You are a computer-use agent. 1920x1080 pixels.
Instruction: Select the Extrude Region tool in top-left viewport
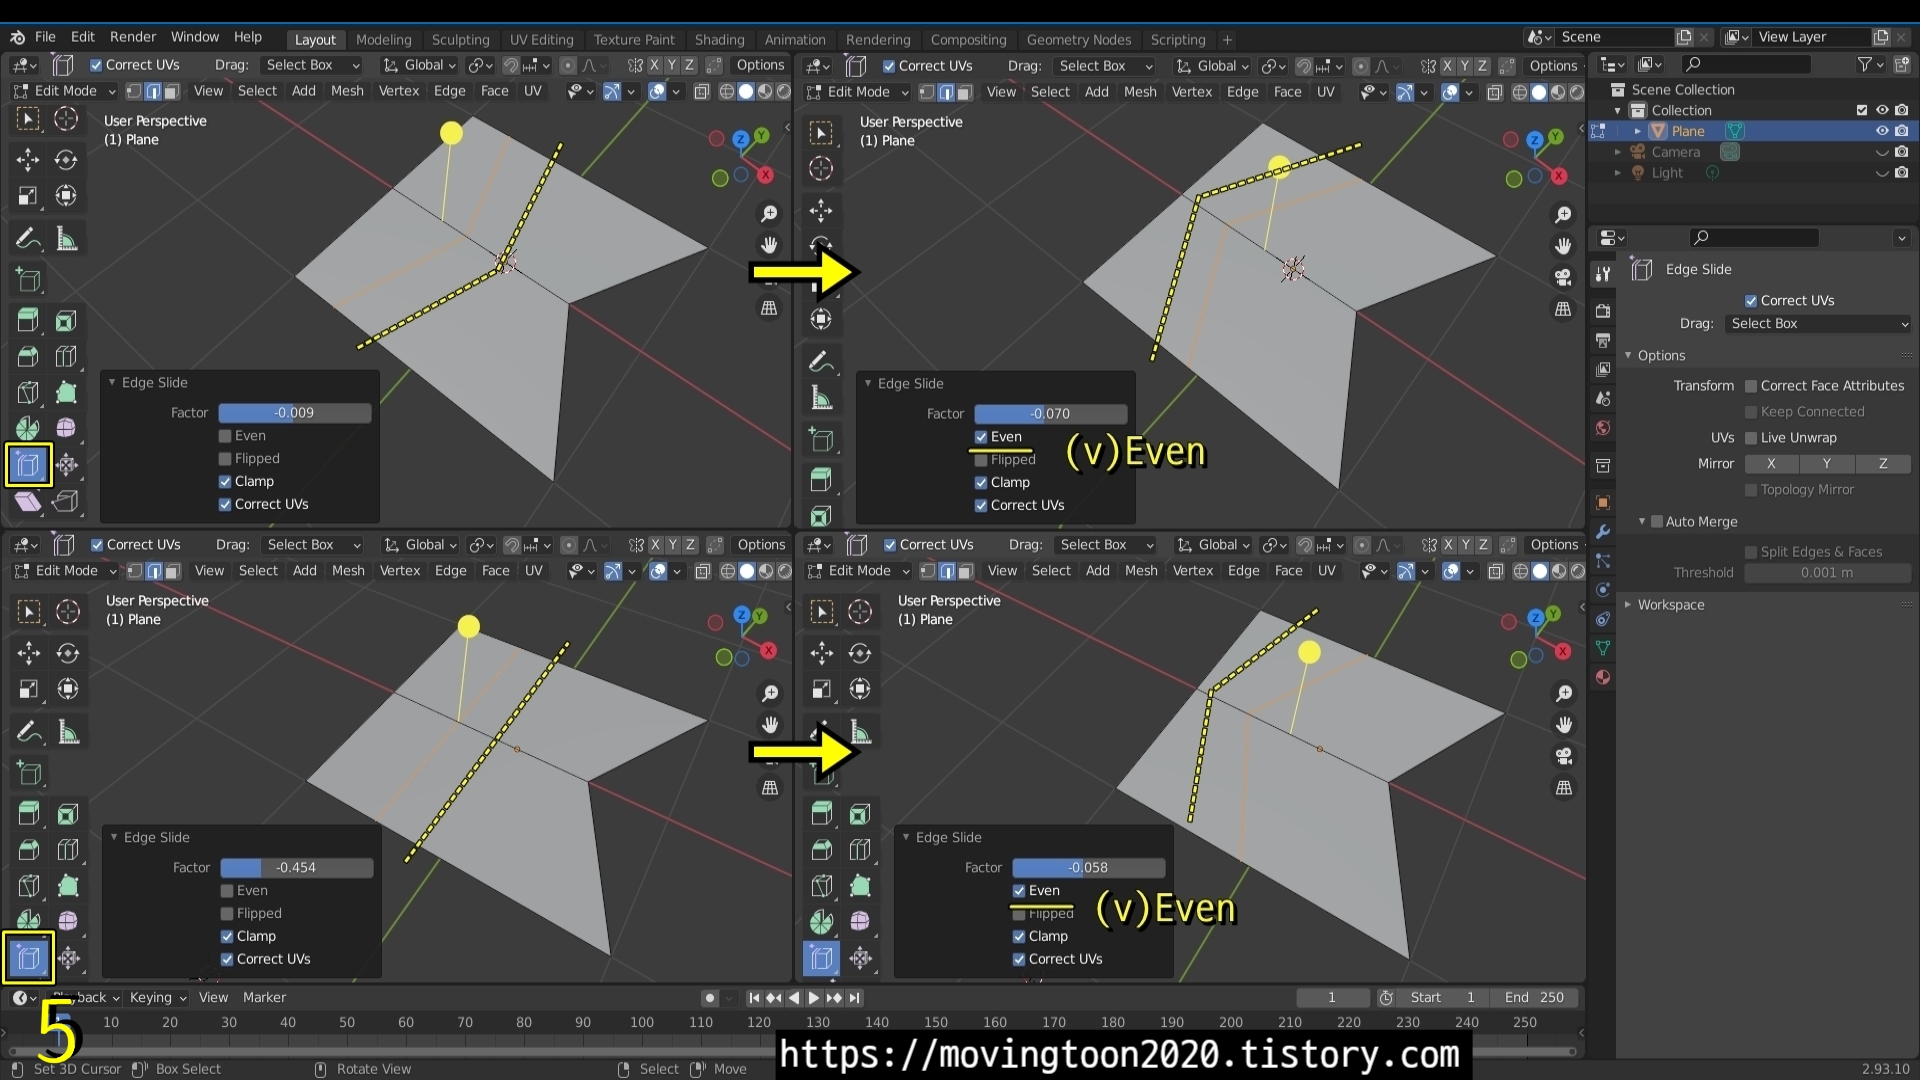point(28,320)
